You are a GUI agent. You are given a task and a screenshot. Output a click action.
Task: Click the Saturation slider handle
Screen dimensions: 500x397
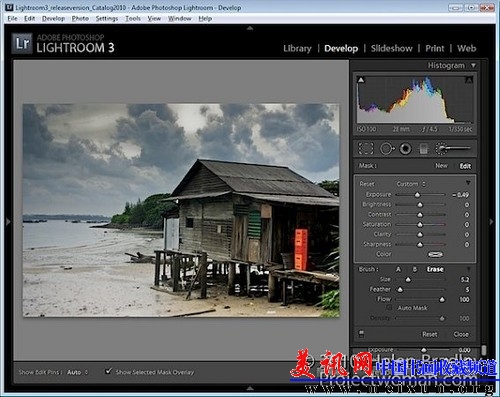tap(420, 225)
